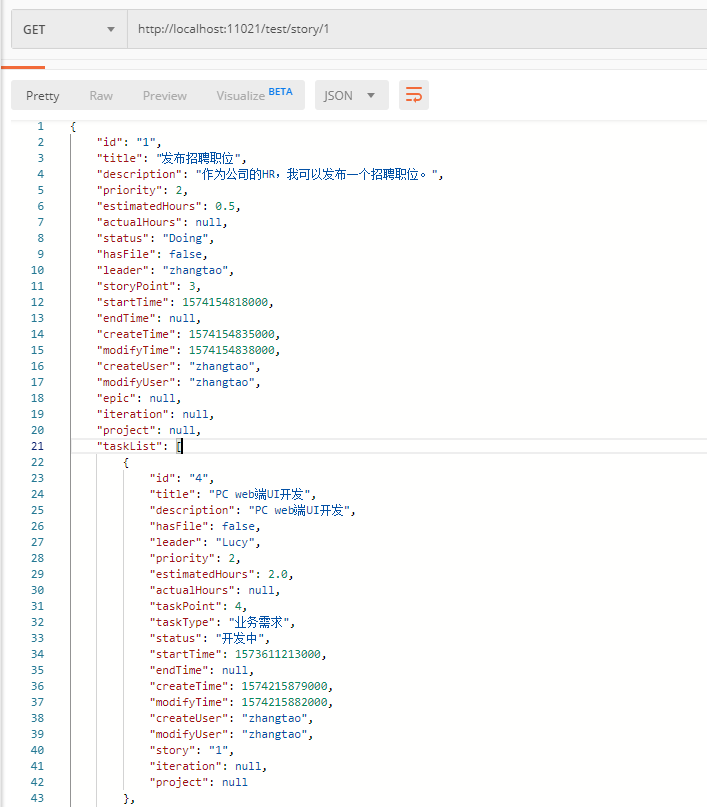Click line number 22 in gutter

(38, 462)
